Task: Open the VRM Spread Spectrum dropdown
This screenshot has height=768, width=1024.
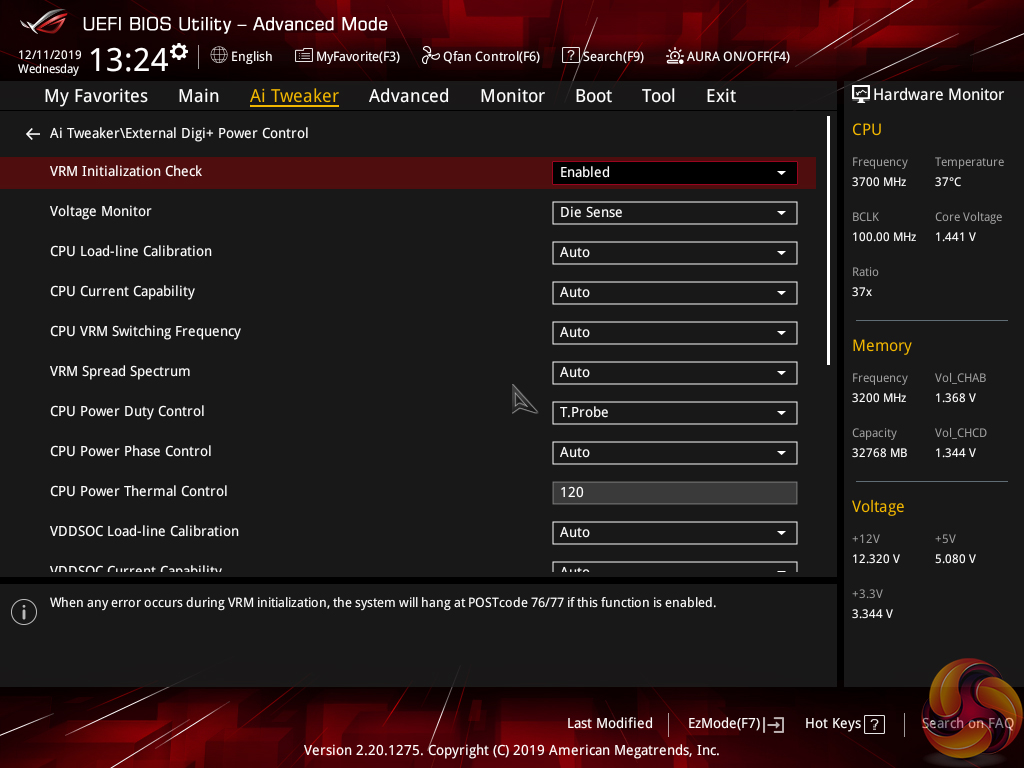Action: click(674, 373)
